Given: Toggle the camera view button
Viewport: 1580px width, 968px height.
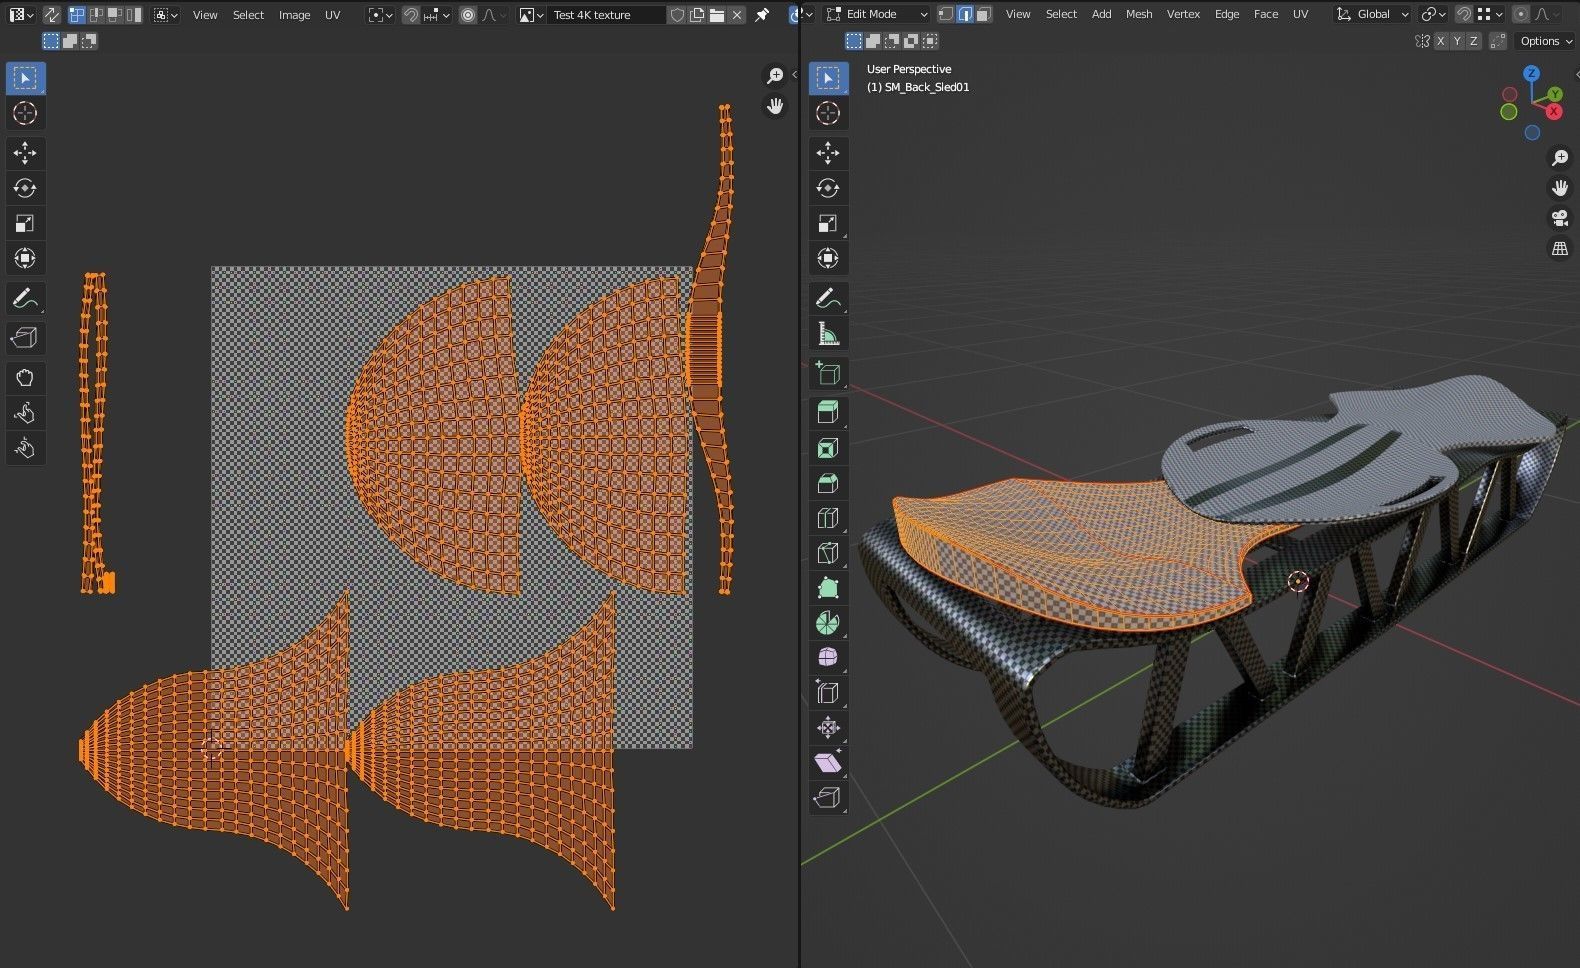Looking at the screenshot, I should (x=1559, y=218).
